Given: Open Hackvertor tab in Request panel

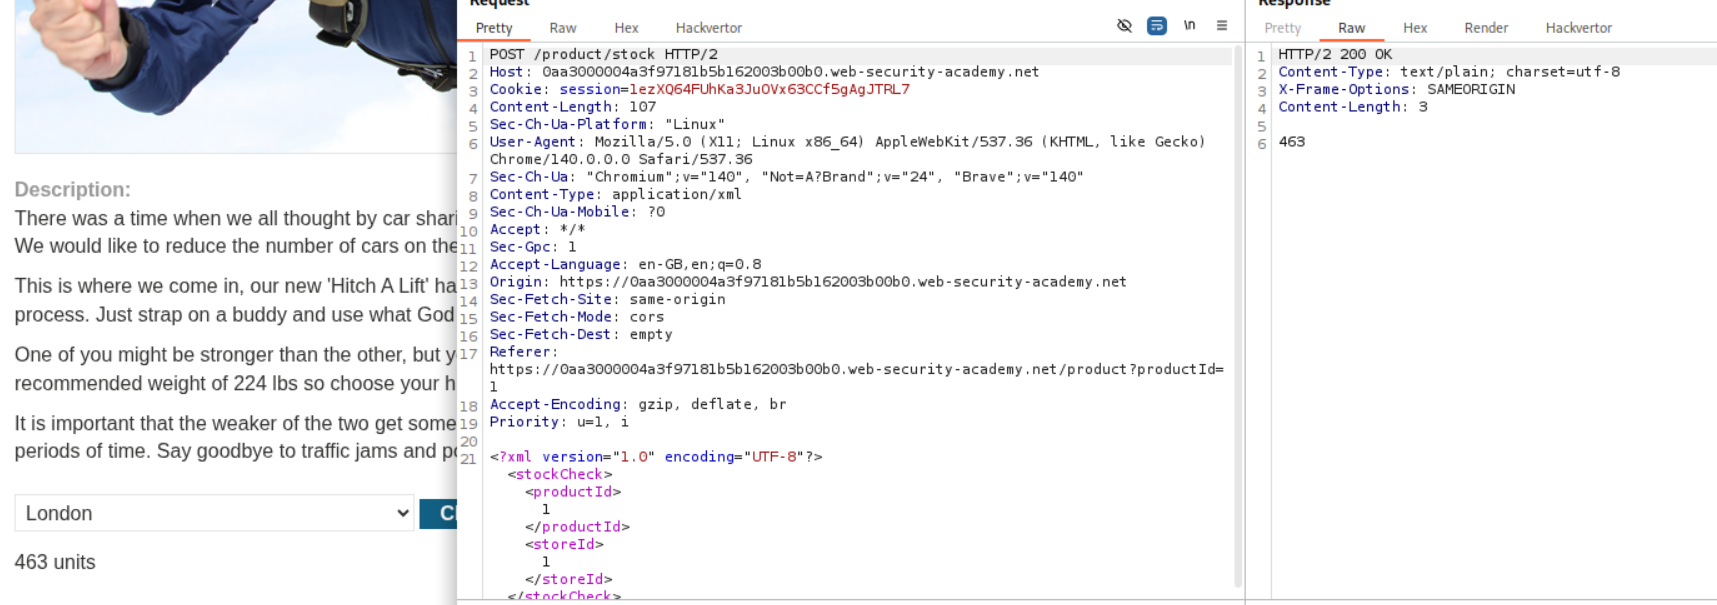Looking at the screenshot, I should [x=708, y=28].
